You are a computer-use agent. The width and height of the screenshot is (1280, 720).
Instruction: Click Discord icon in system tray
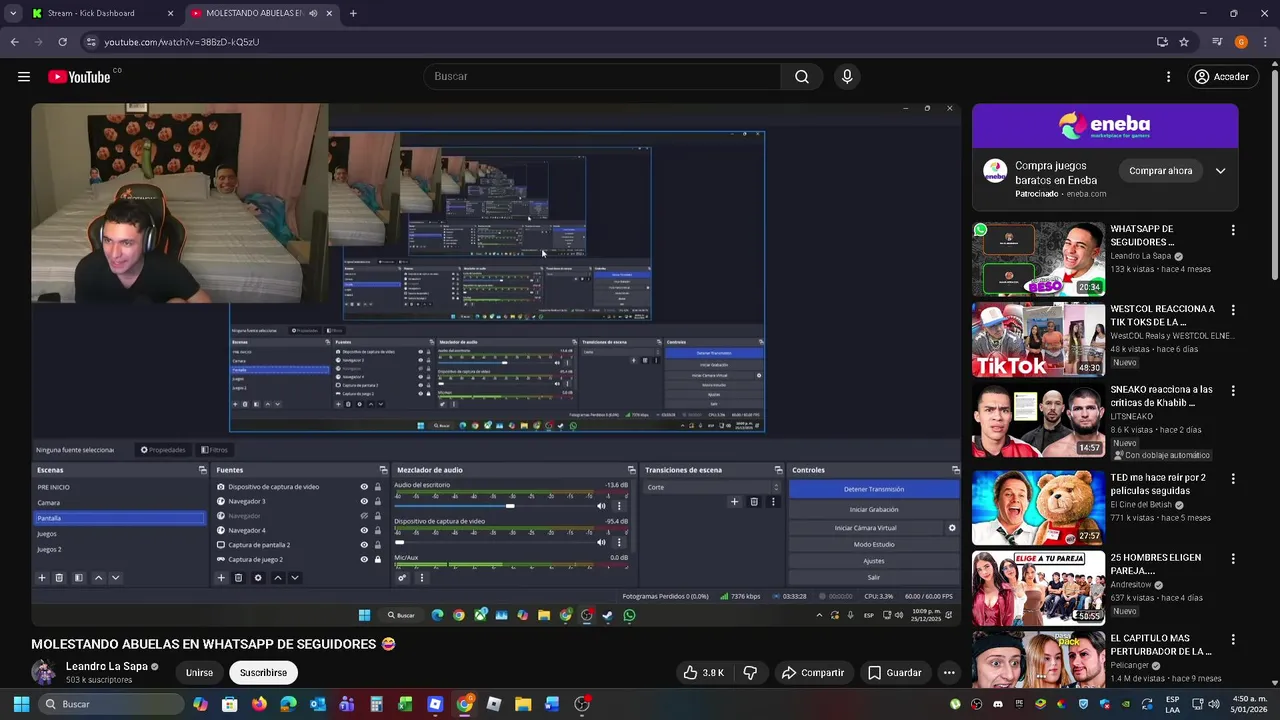pos(998,704)
